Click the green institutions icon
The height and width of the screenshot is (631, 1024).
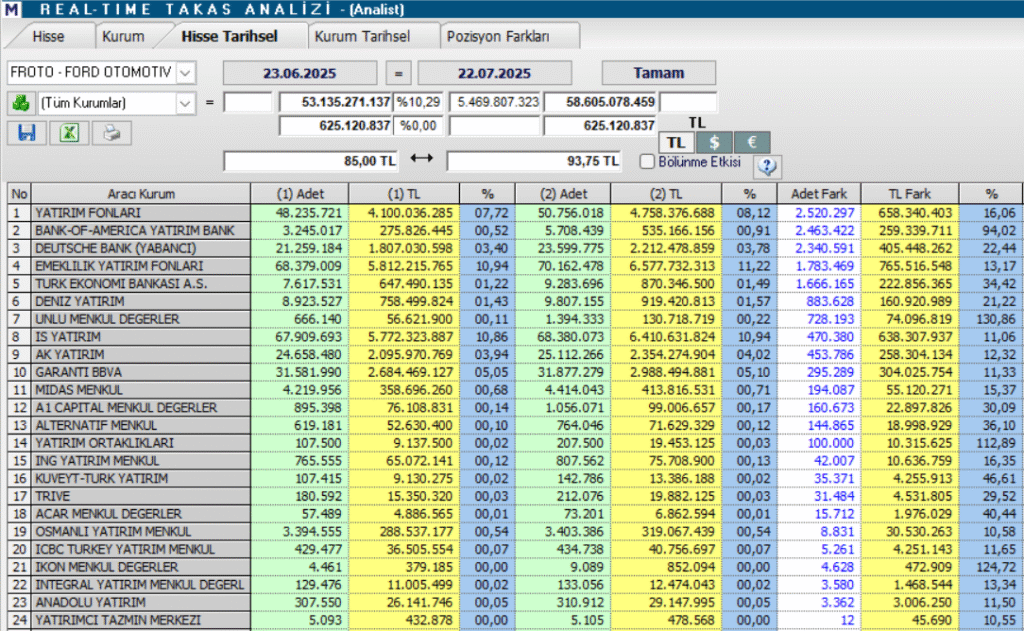(19, 102)
